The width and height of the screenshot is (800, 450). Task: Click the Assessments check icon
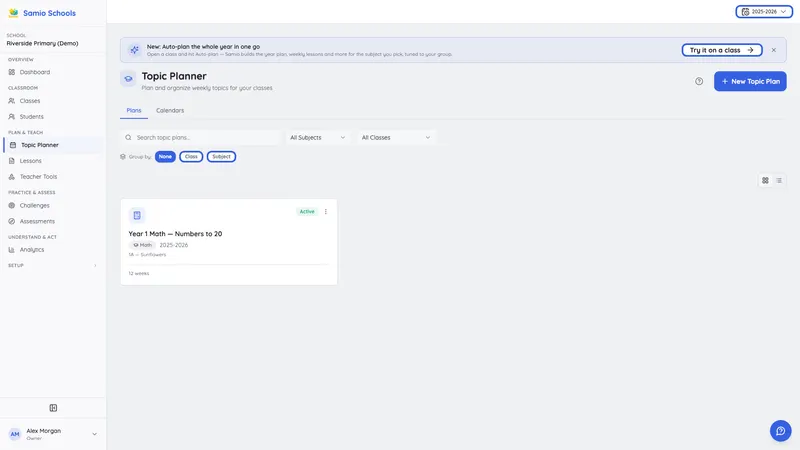(x=12, y=221)
